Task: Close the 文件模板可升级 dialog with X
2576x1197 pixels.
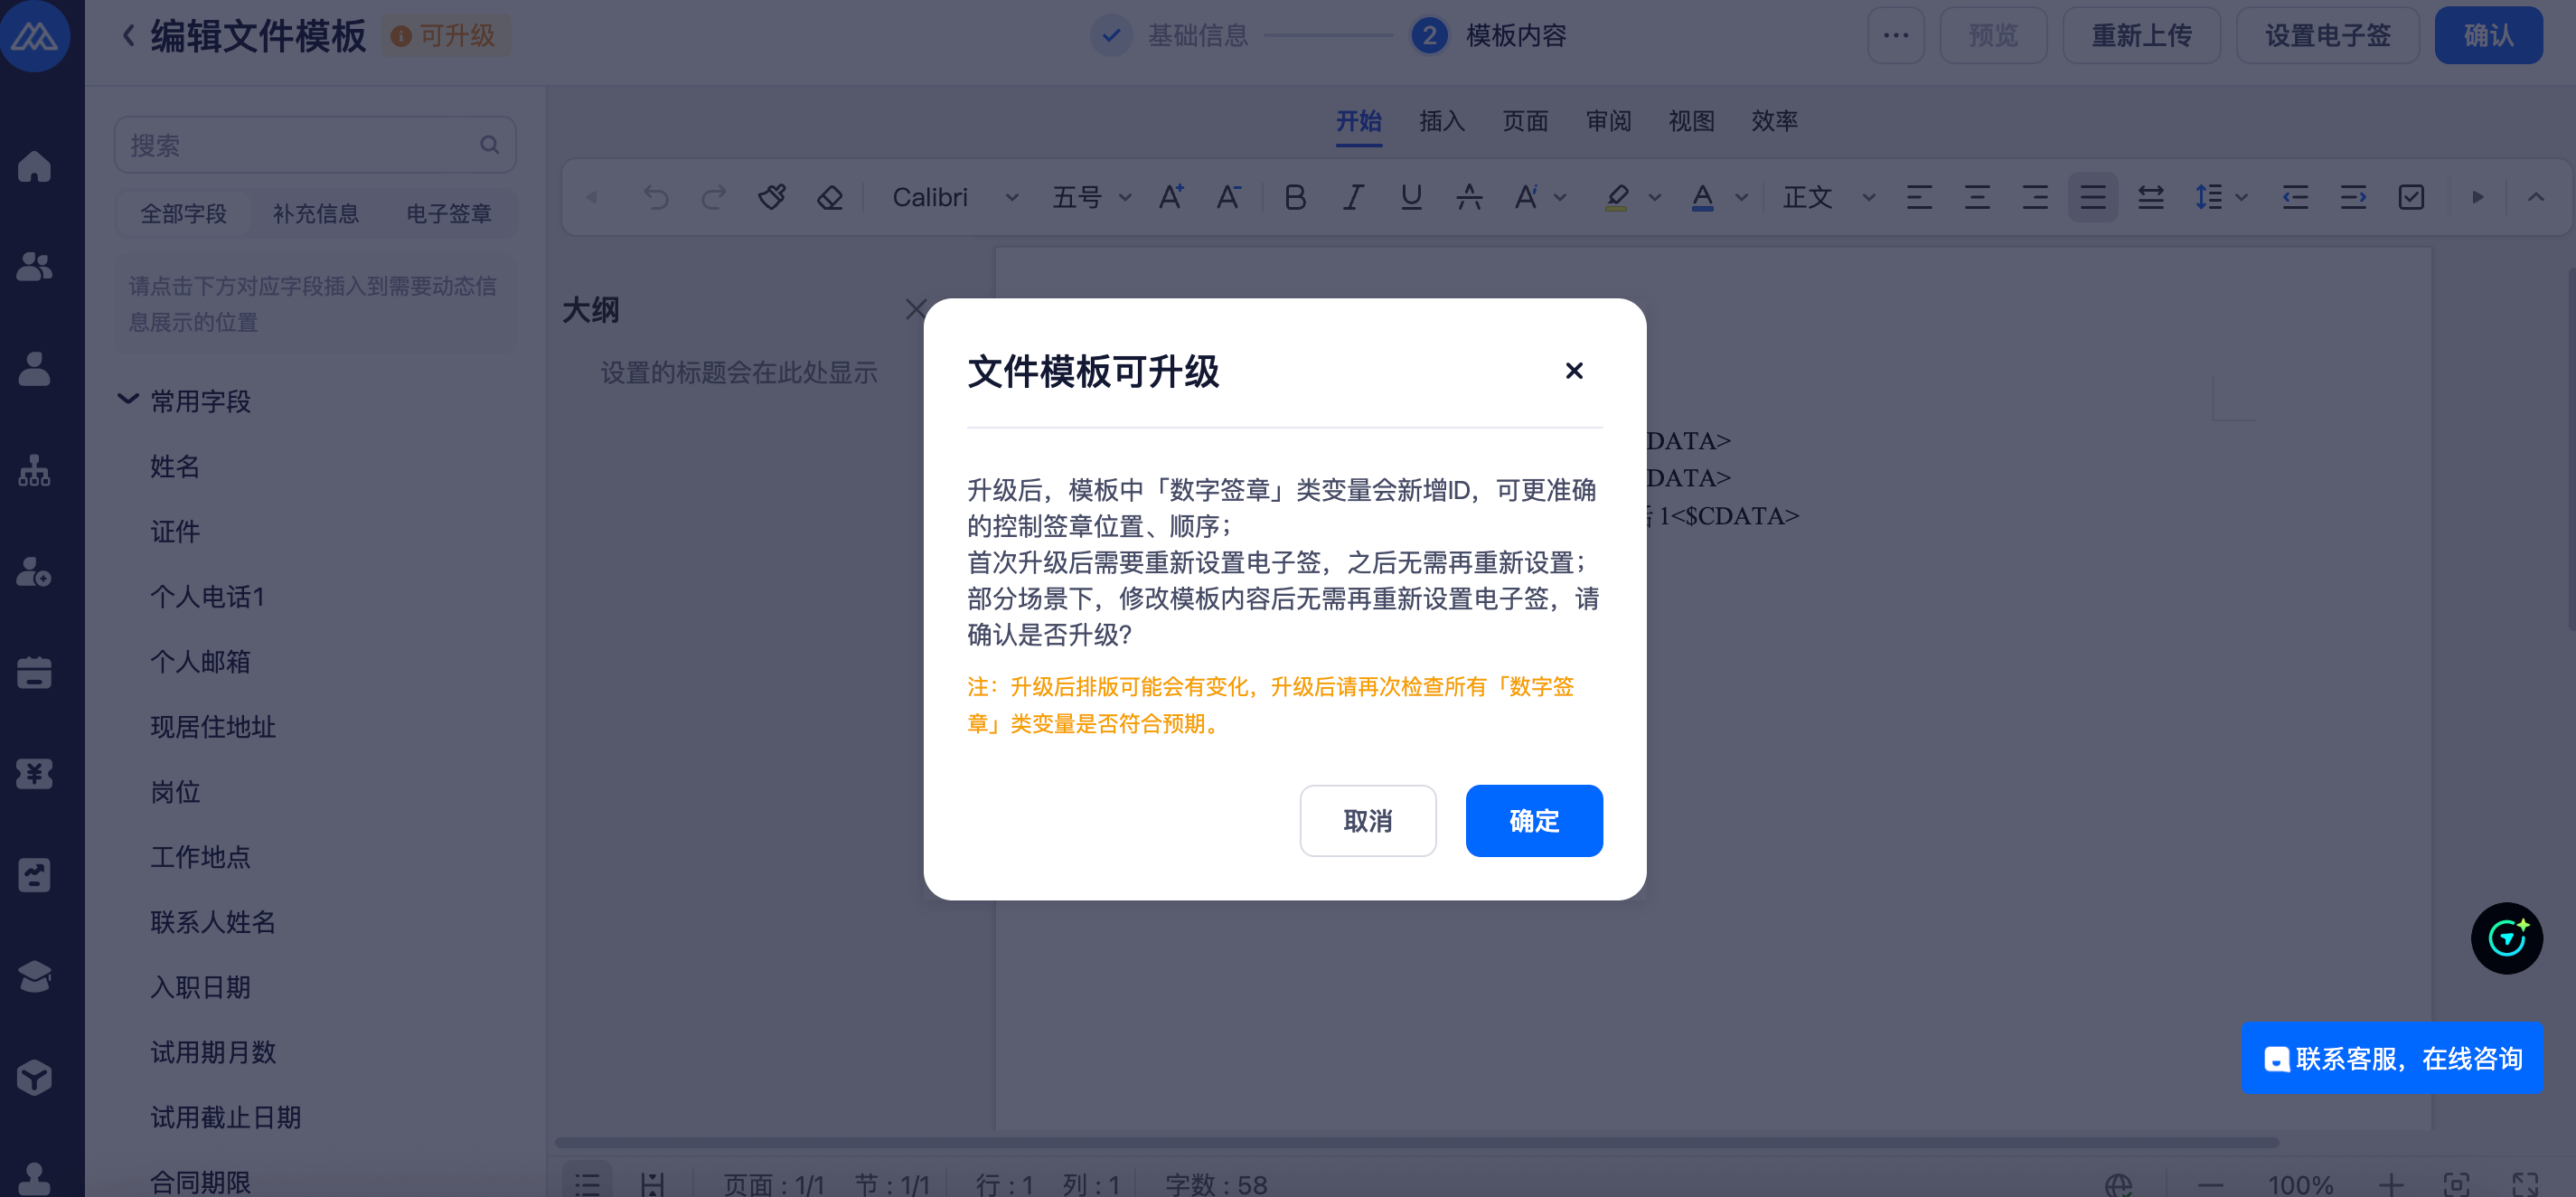Action: (x=1573, y=371)
